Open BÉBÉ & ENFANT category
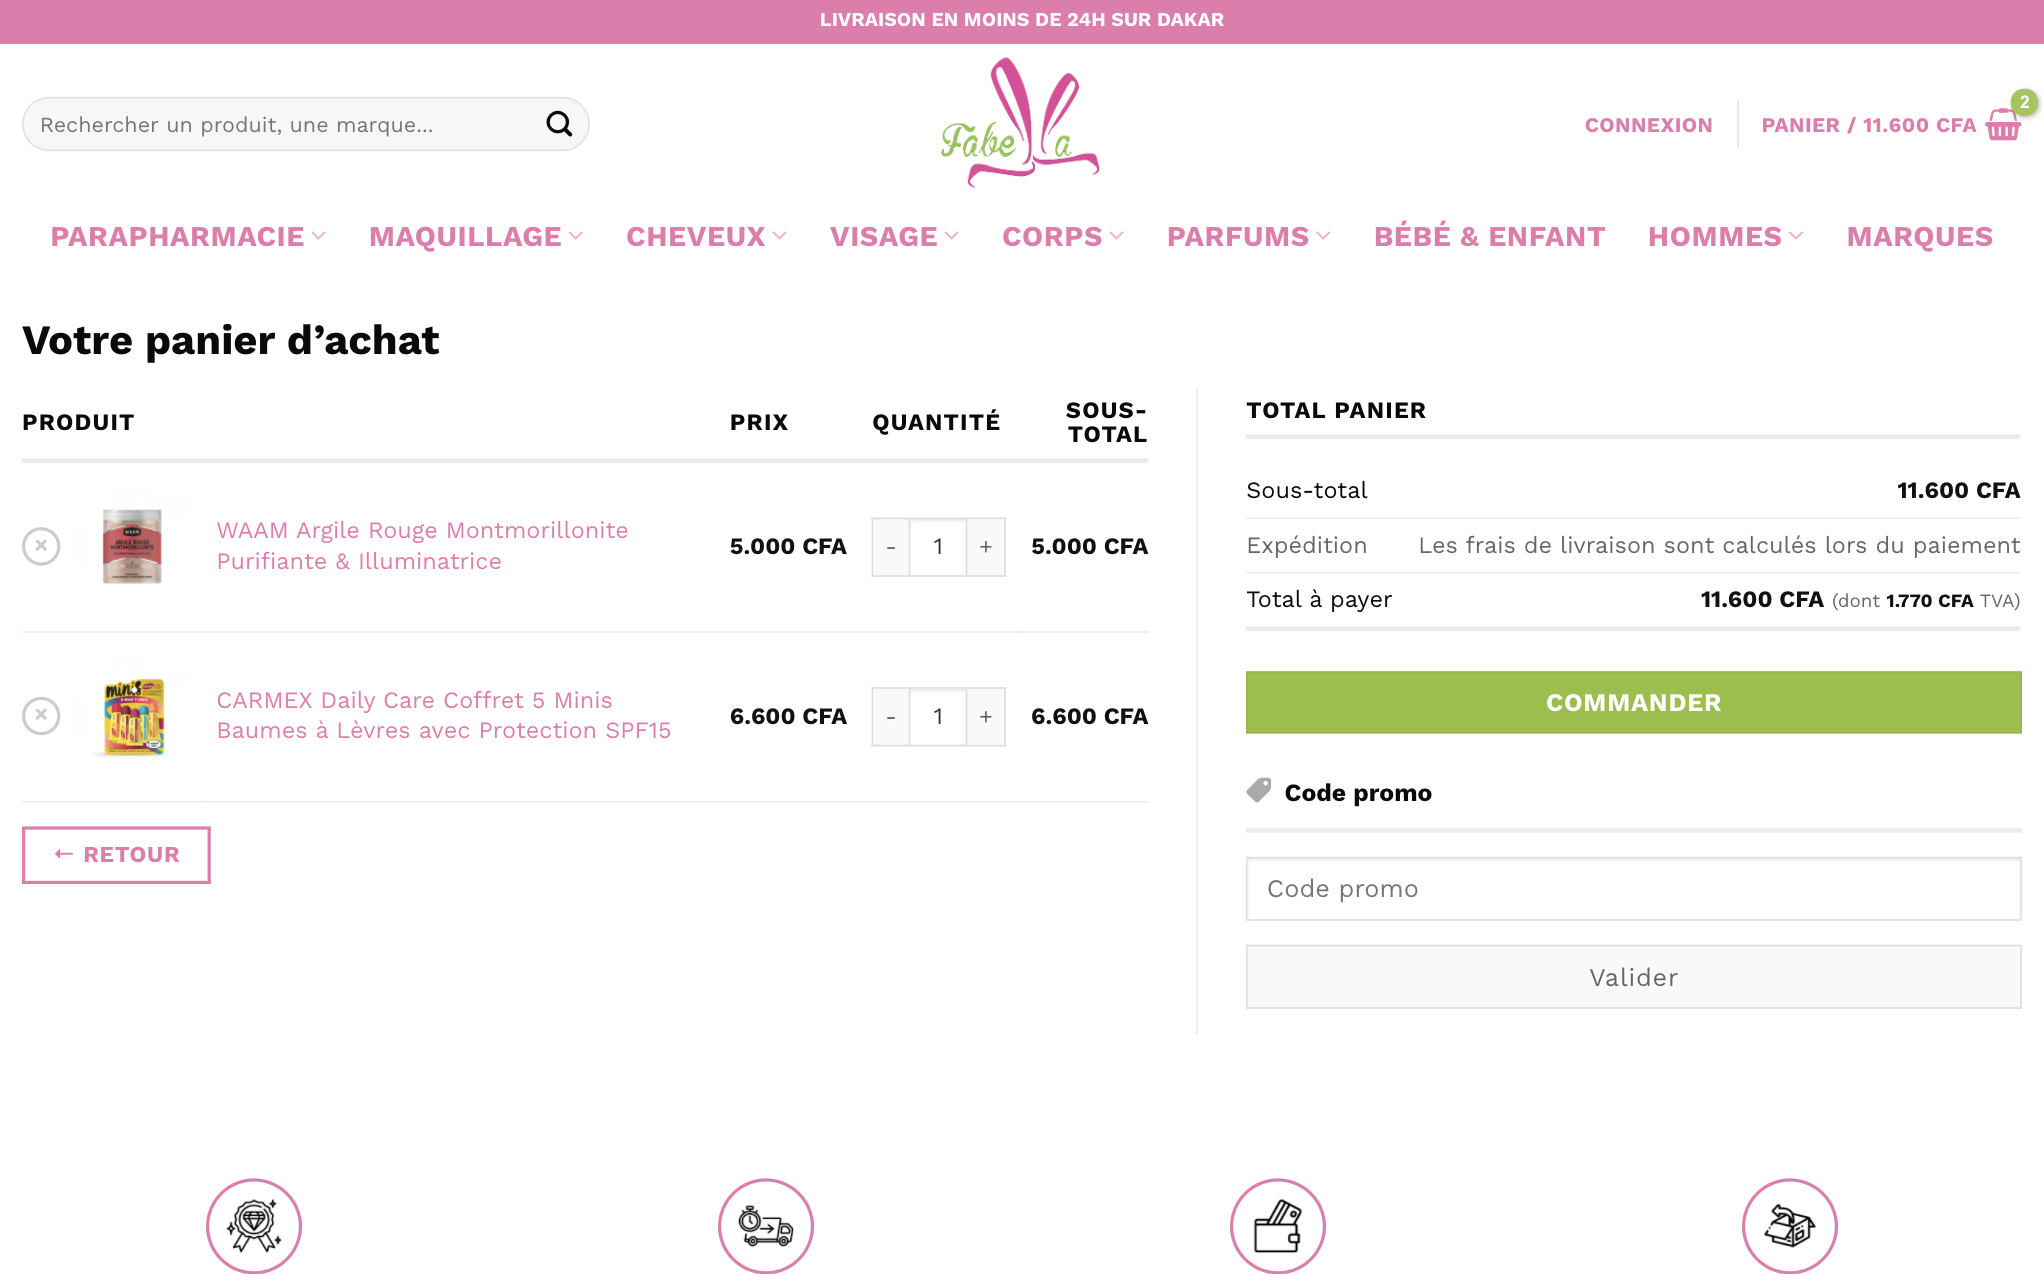The height and width of the screenshot is (1274, 2044). 1489,237
